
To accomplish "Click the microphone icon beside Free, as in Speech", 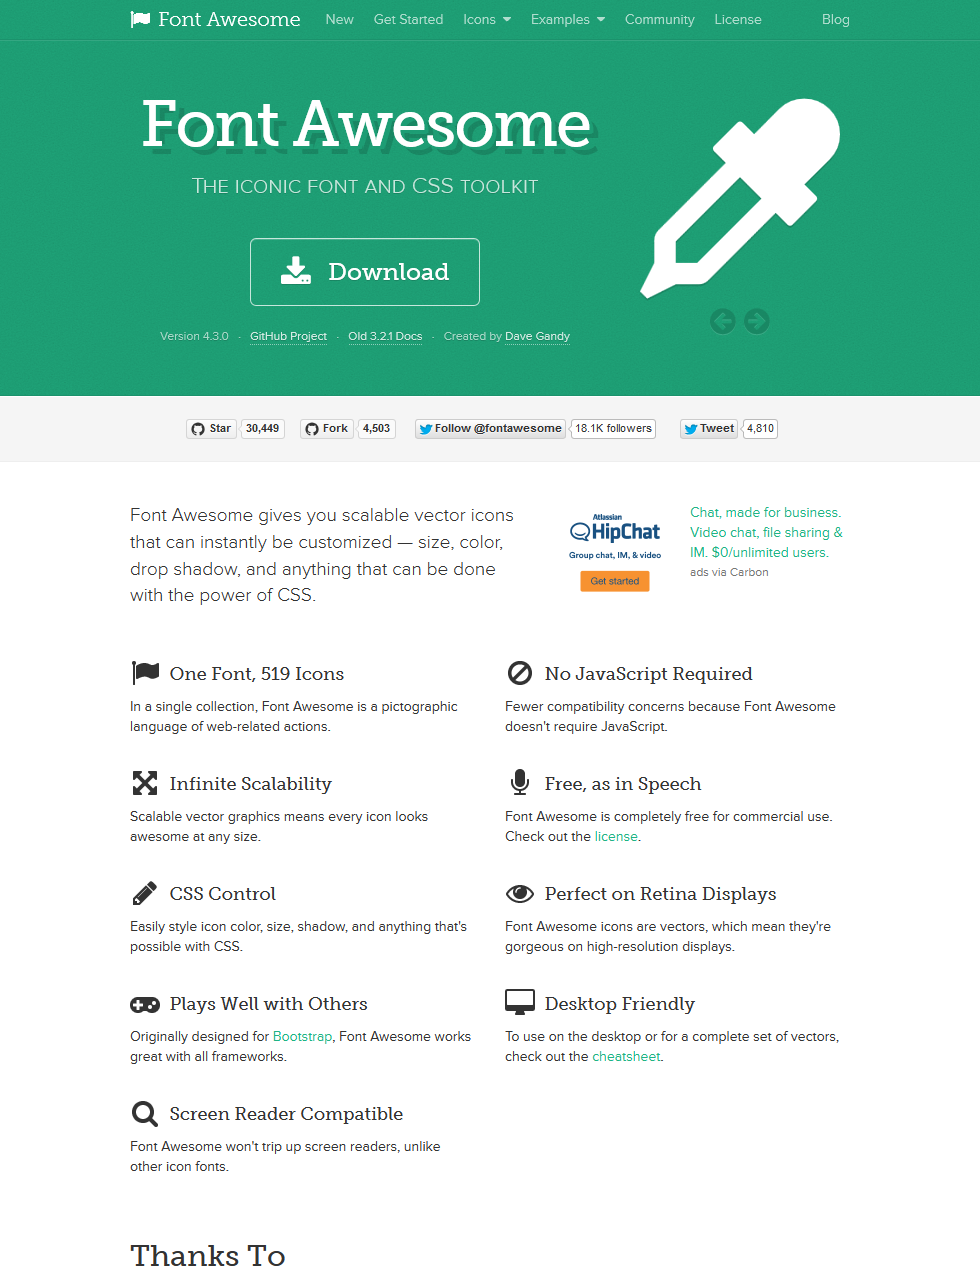I will coord(520,782).
